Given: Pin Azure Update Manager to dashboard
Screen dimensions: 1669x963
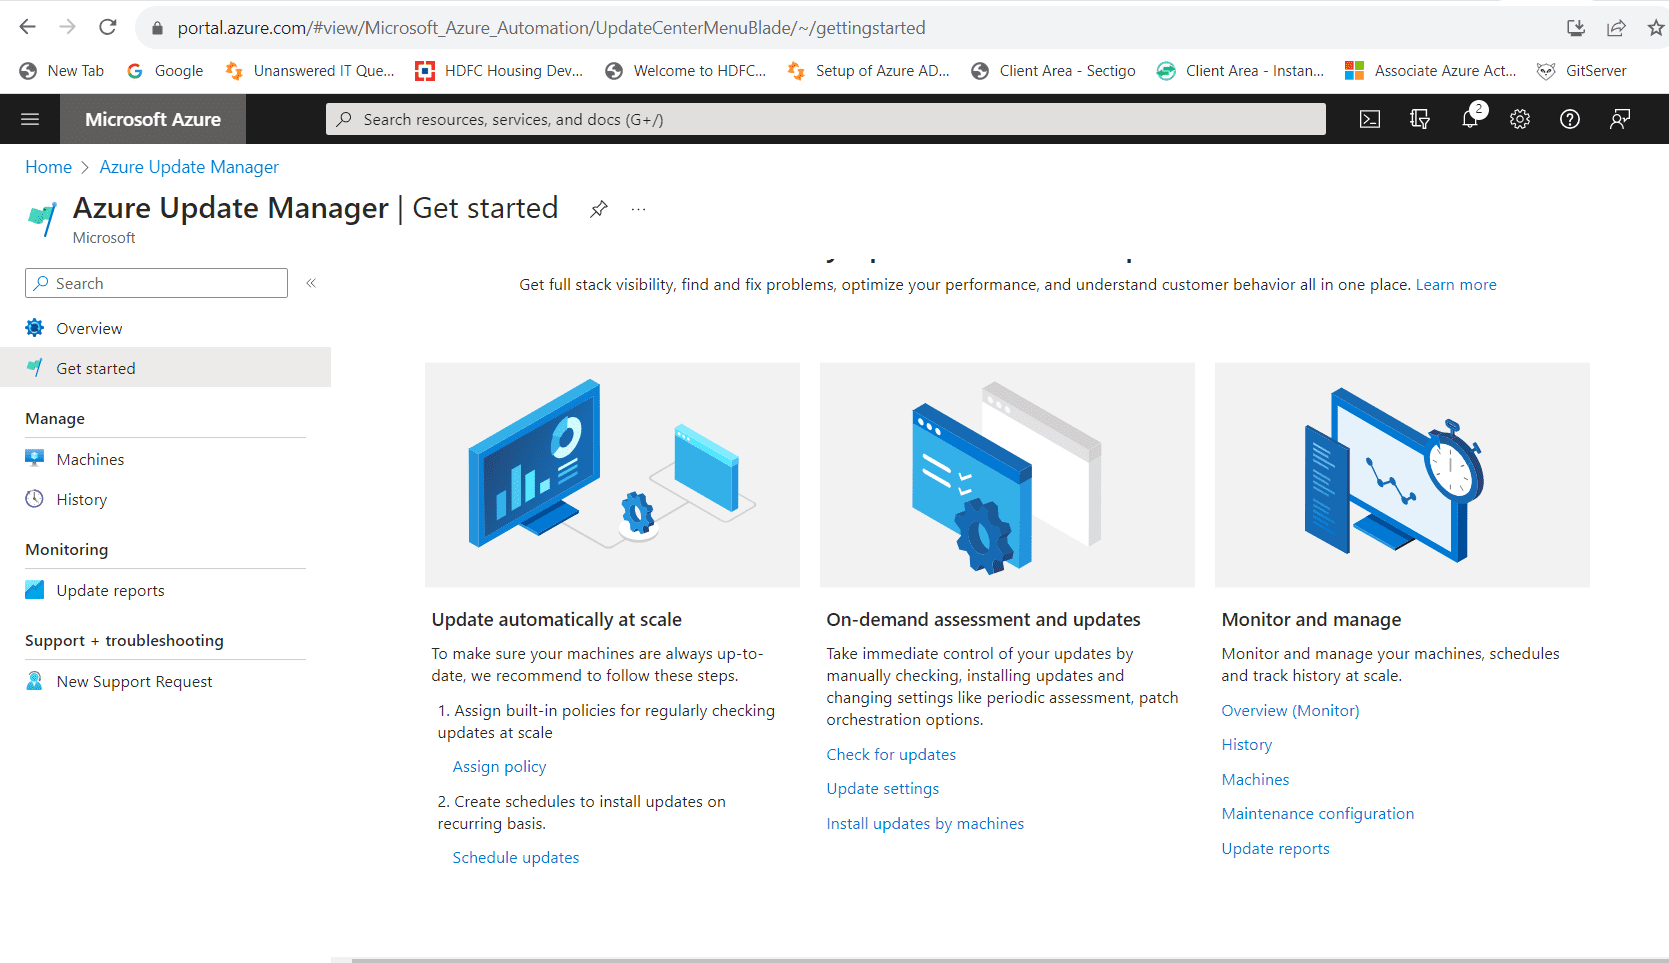Looking at the screenshot, I should [x=598, y=209].
